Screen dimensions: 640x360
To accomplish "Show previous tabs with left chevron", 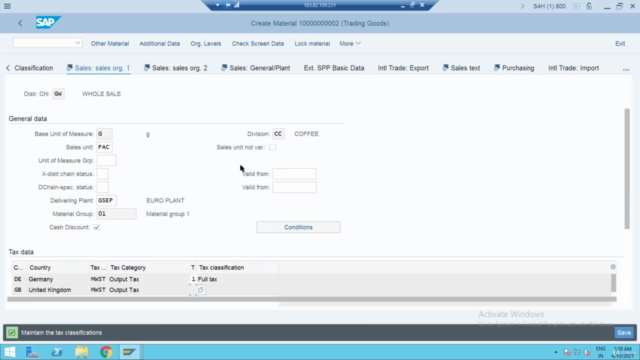I will [x=8, y=68].
